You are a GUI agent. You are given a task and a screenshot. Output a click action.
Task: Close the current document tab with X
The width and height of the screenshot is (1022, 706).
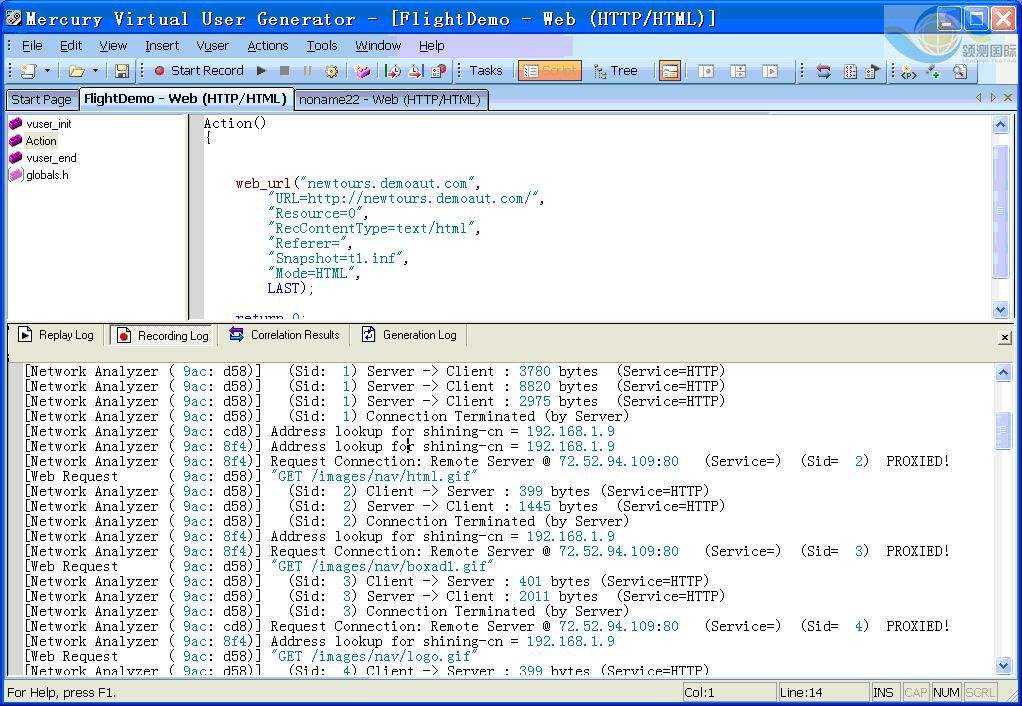(1008, 97)
